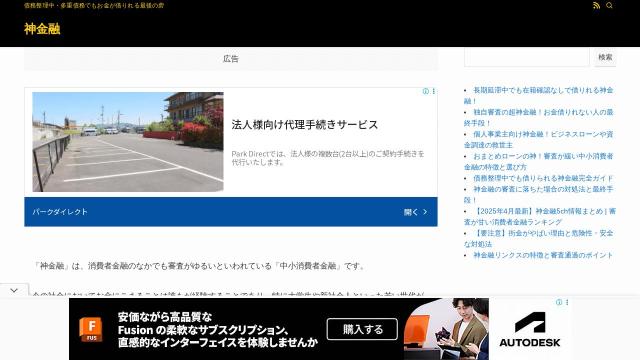Open the RSS feed icon in header

[x=596, y=5]
